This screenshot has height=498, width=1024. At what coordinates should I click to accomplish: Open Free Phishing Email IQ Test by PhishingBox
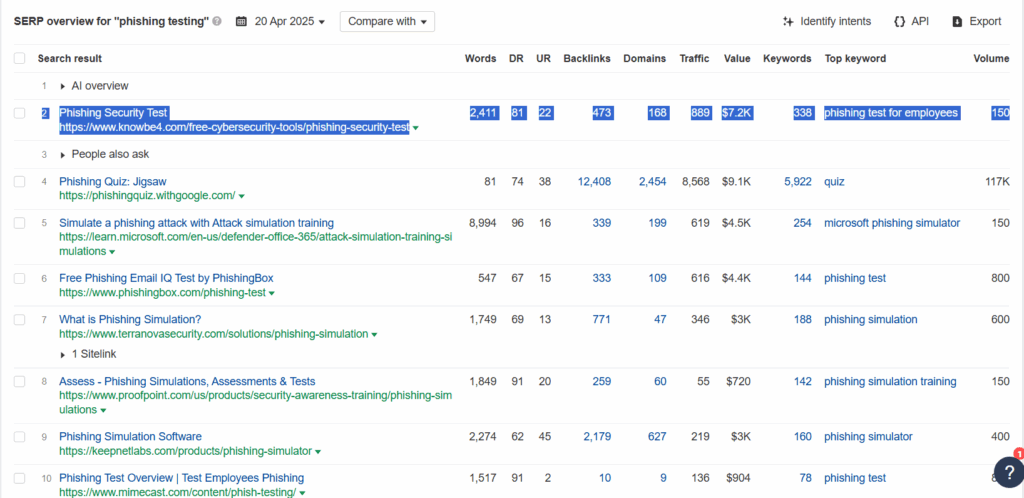pyautogui.click(x=166, y=278)
